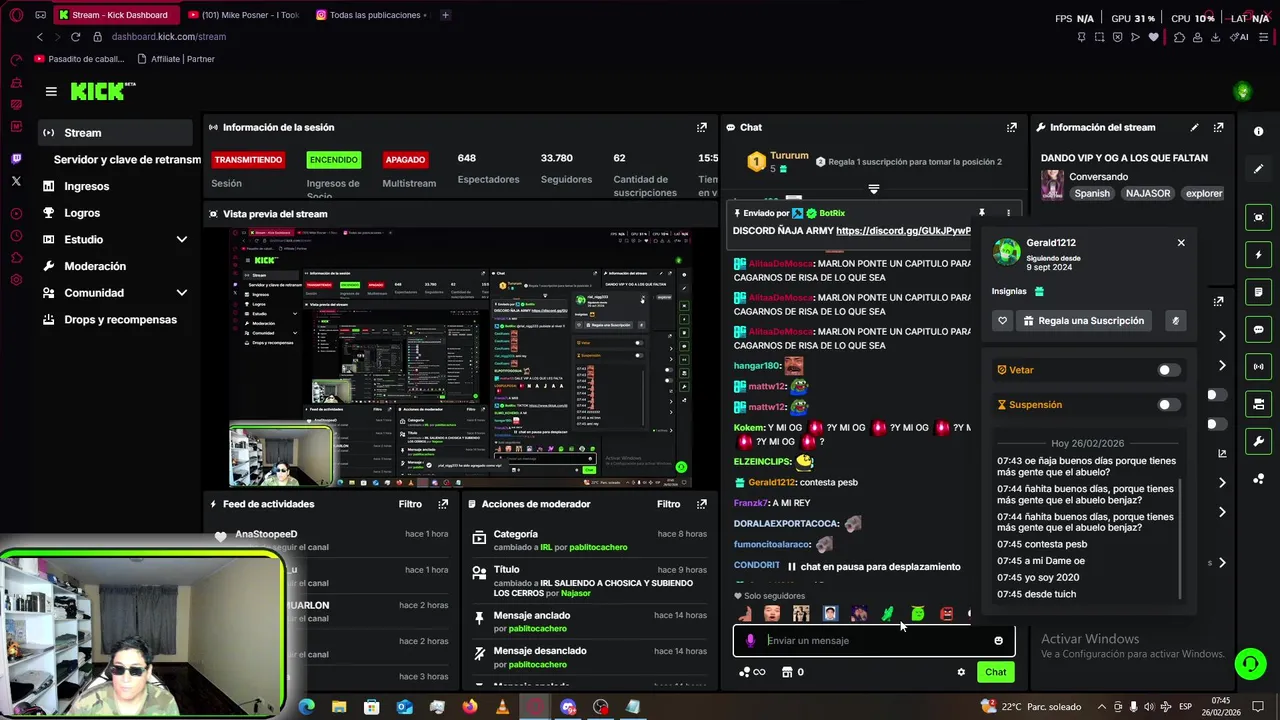Pop out the Chat panel
Screen dimensions: 1280x720
click(1012, 127)
